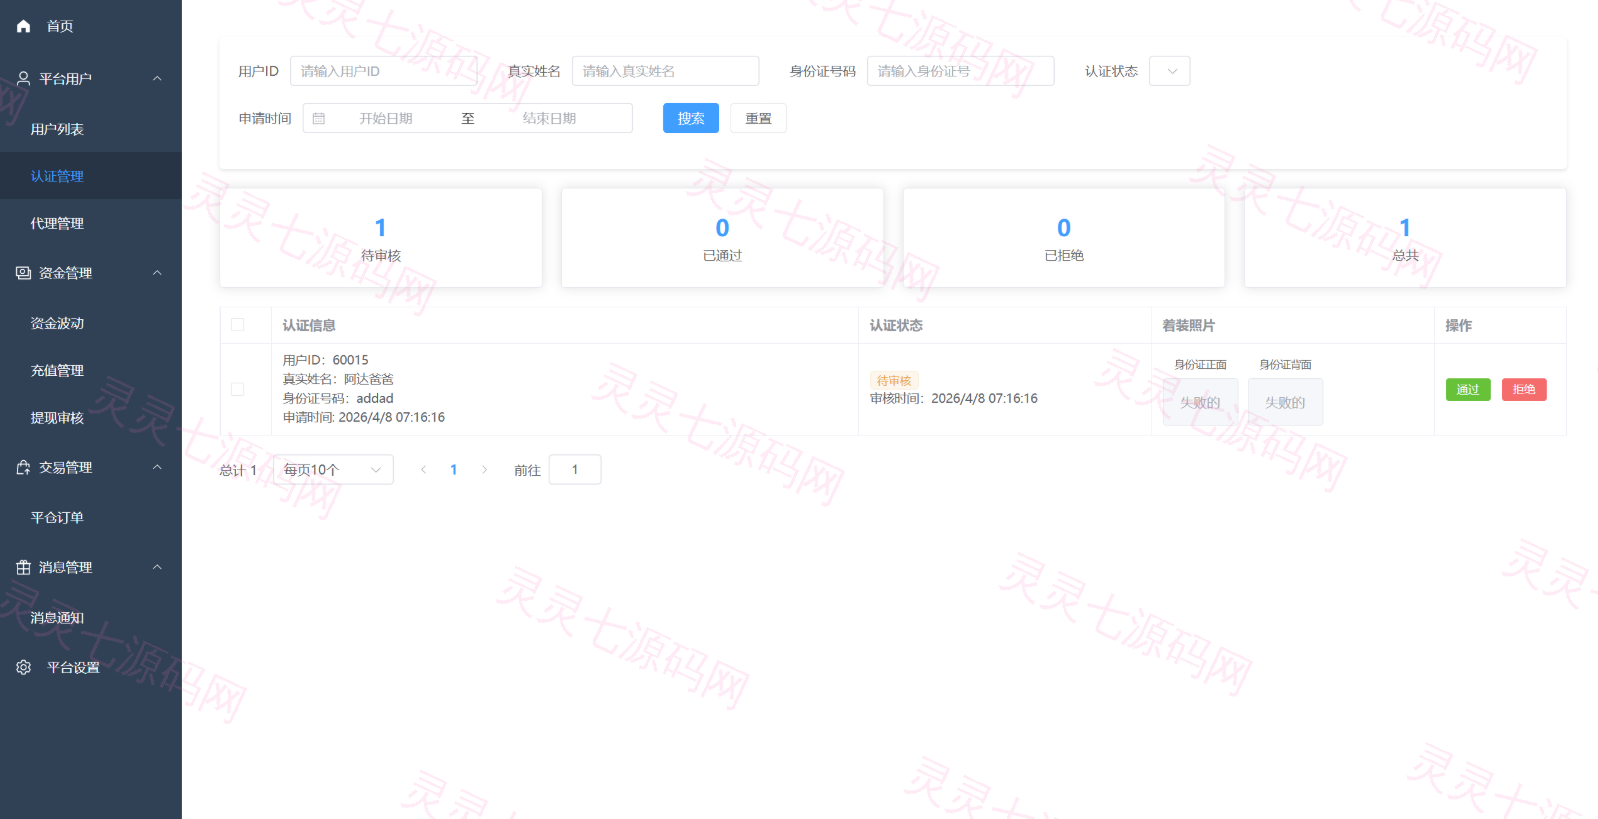Open 平仓订单 menu item

[x=91, y=517]
